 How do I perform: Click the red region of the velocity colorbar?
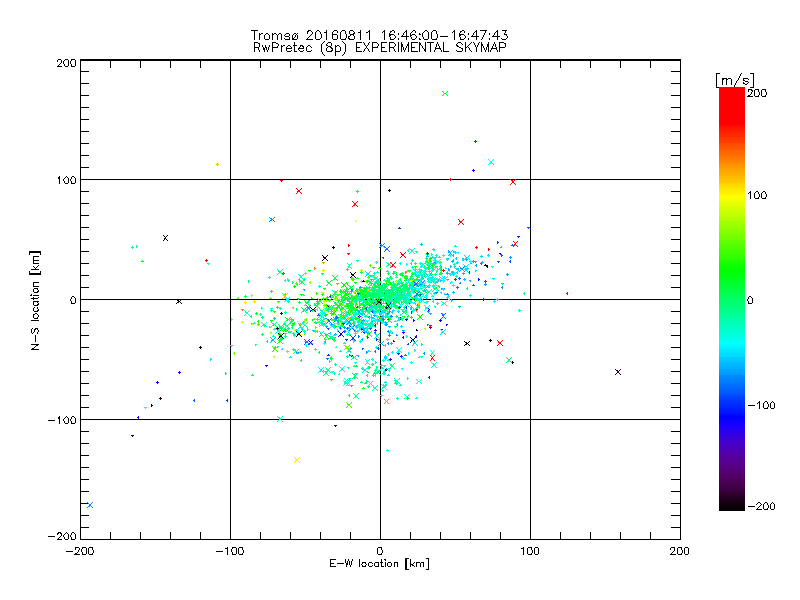(732, 105)
